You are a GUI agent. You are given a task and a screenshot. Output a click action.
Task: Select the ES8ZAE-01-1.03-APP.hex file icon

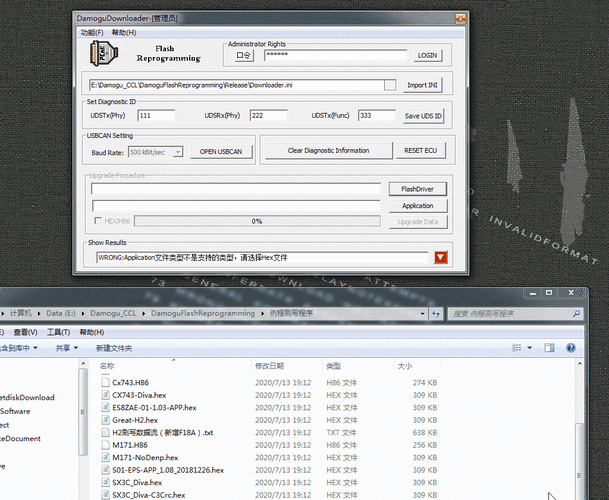(105, 407)
